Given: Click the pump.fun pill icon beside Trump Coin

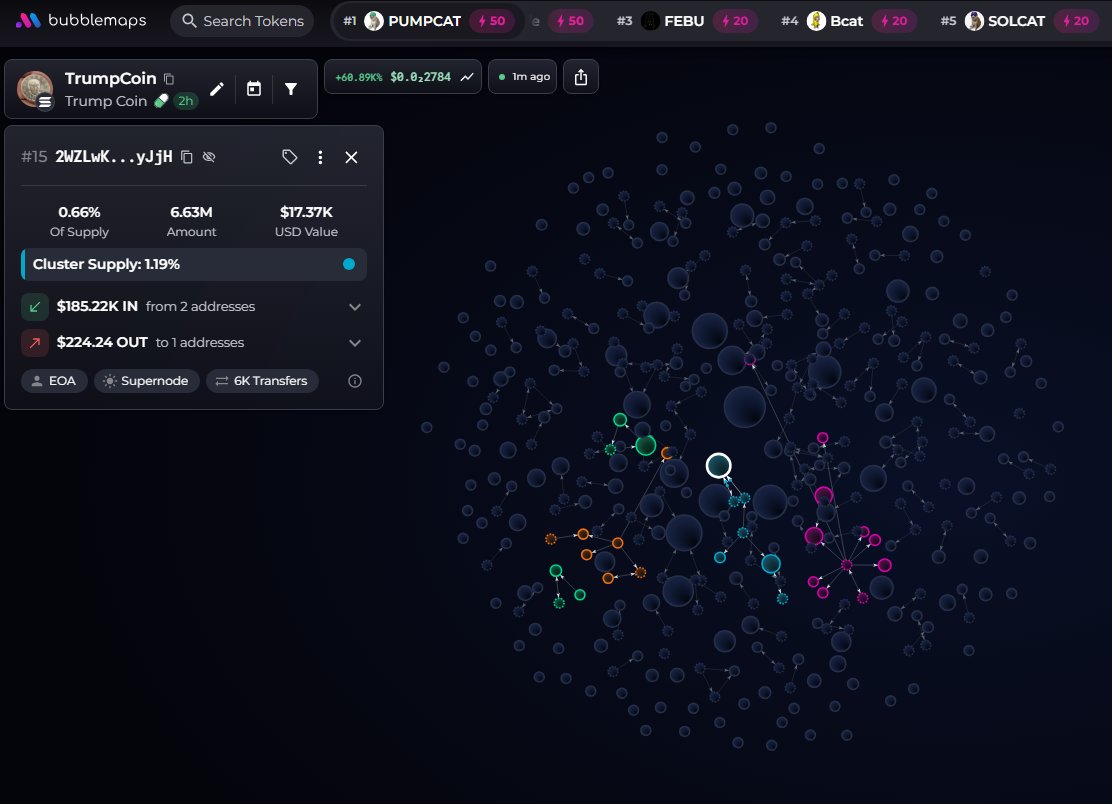Looking at the screenshot, I should coord(161,101).
